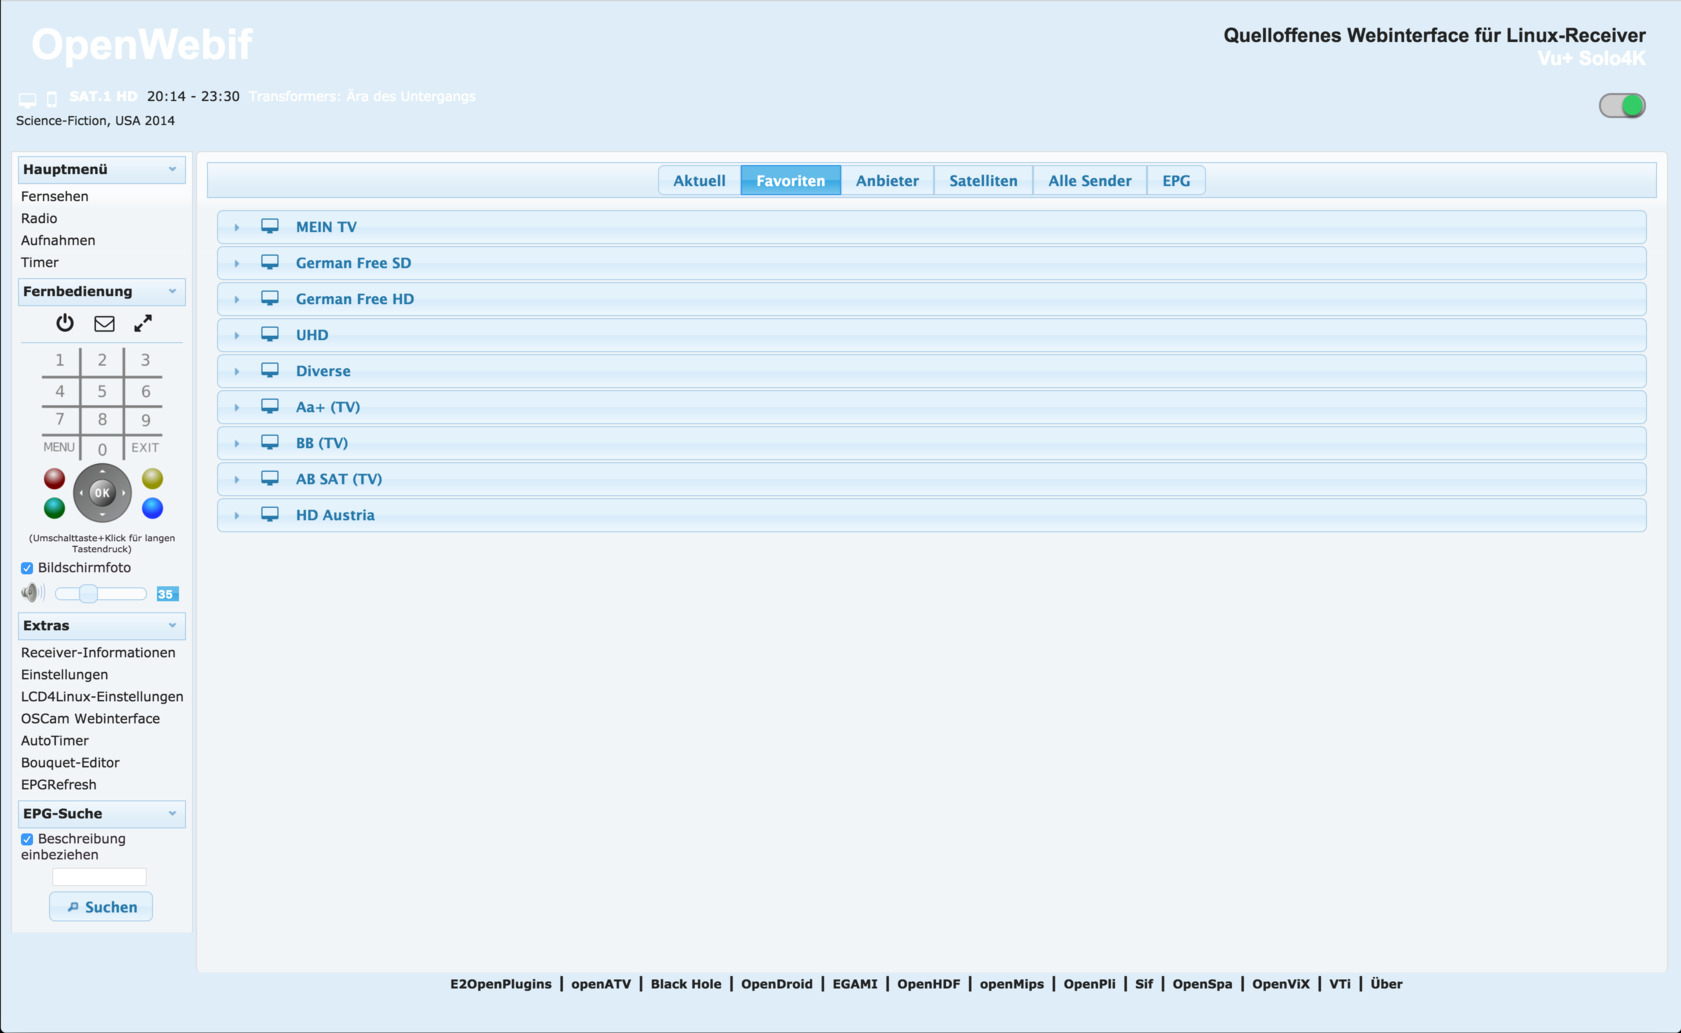Collapse the Hauptmenü section
This screenshot has width=1681, height=1033.
pos(172,169)
